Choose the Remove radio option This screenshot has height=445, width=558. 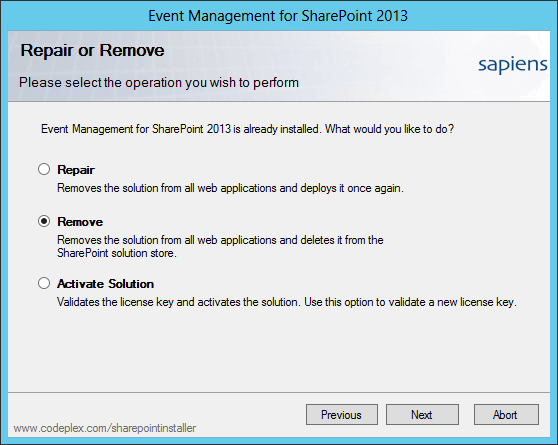point(44,221)
